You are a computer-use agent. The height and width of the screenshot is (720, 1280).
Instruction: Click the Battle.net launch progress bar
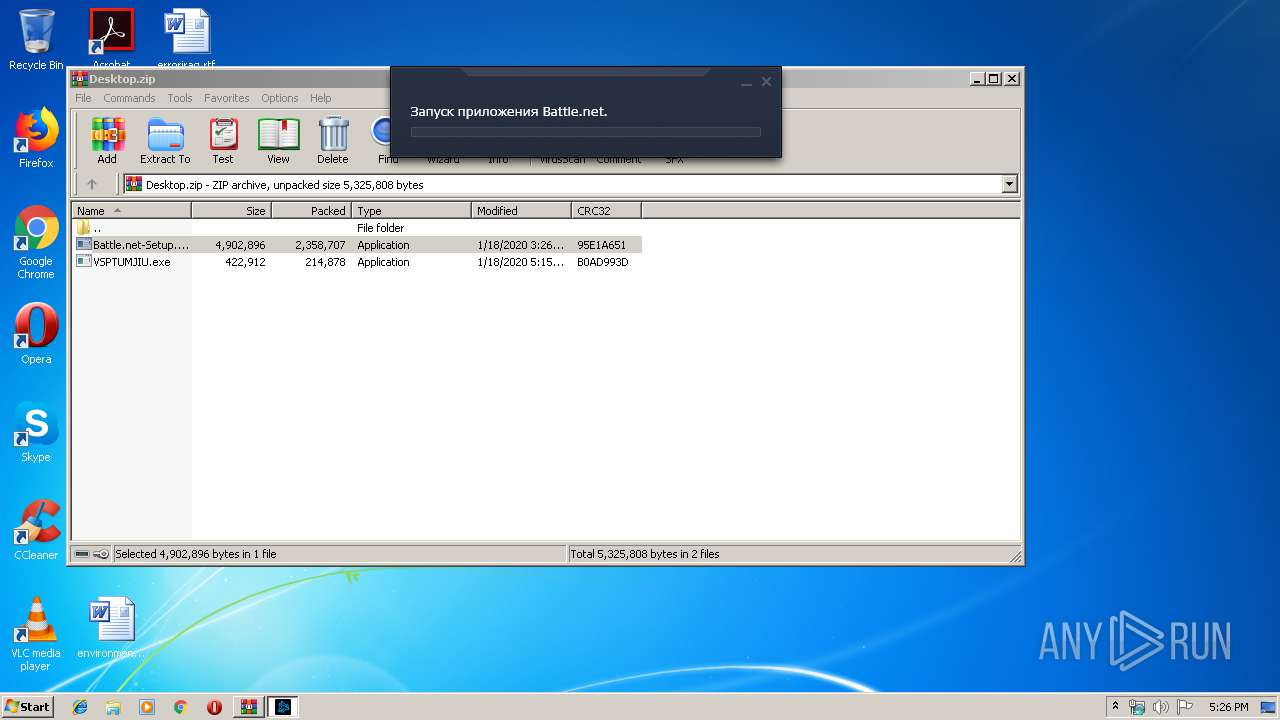(585, 132)
